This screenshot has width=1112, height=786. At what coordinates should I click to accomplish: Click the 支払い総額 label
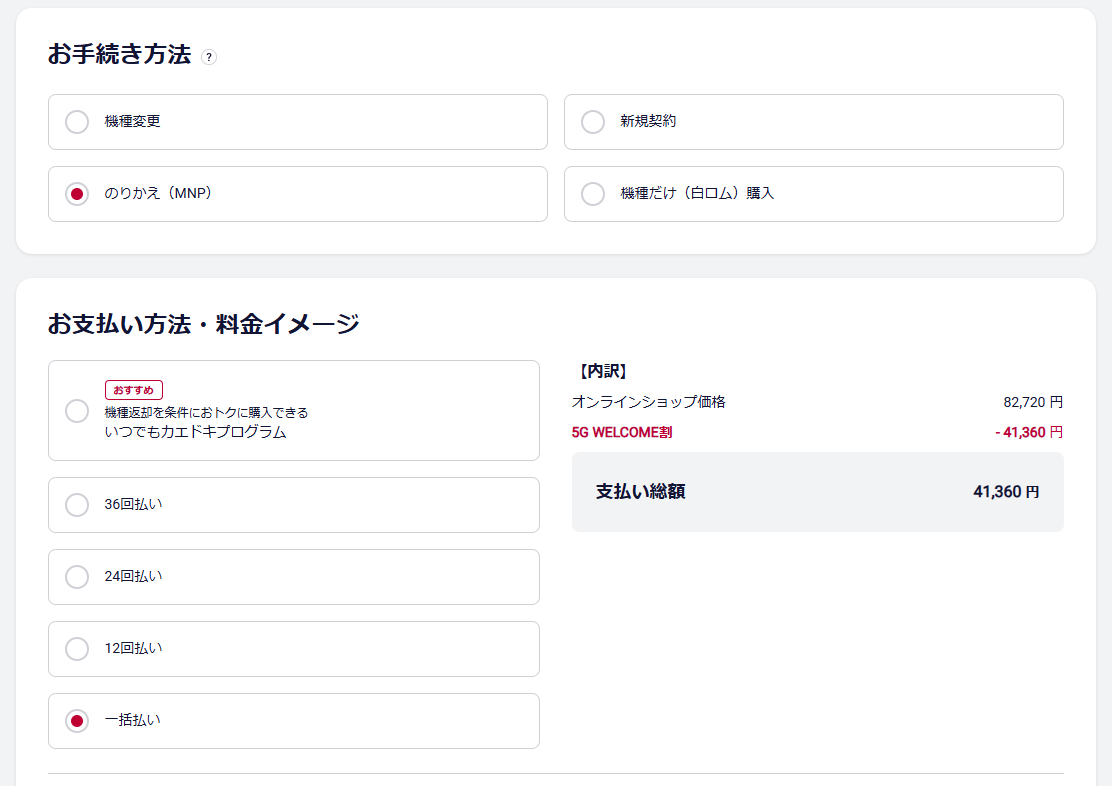(x=640, y=492)
